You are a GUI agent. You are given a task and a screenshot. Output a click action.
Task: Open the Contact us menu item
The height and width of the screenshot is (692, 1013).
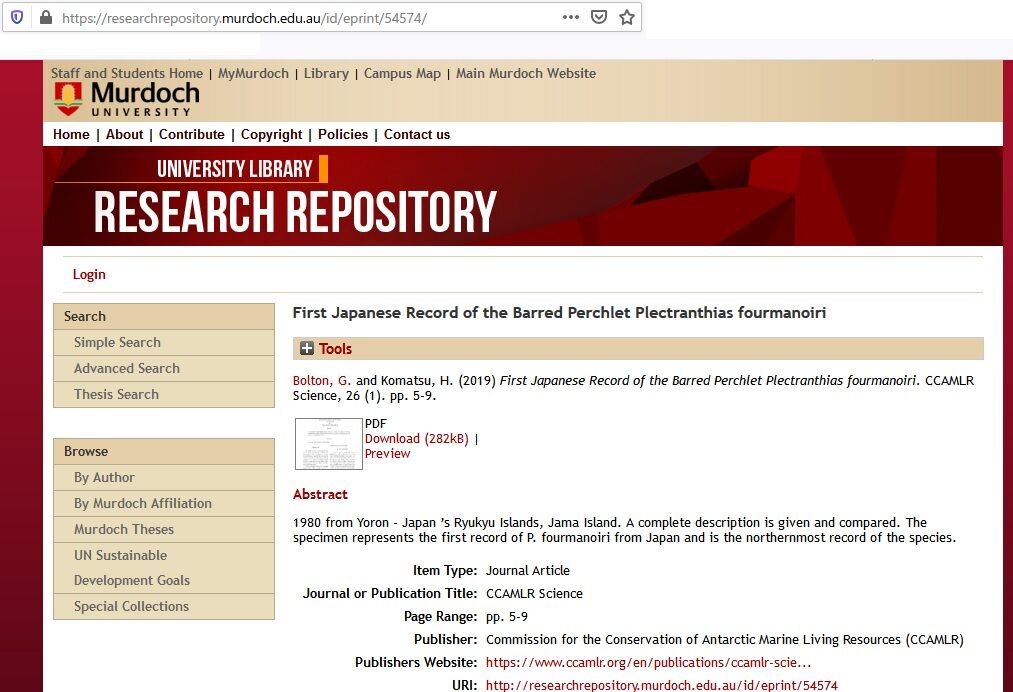417,134
